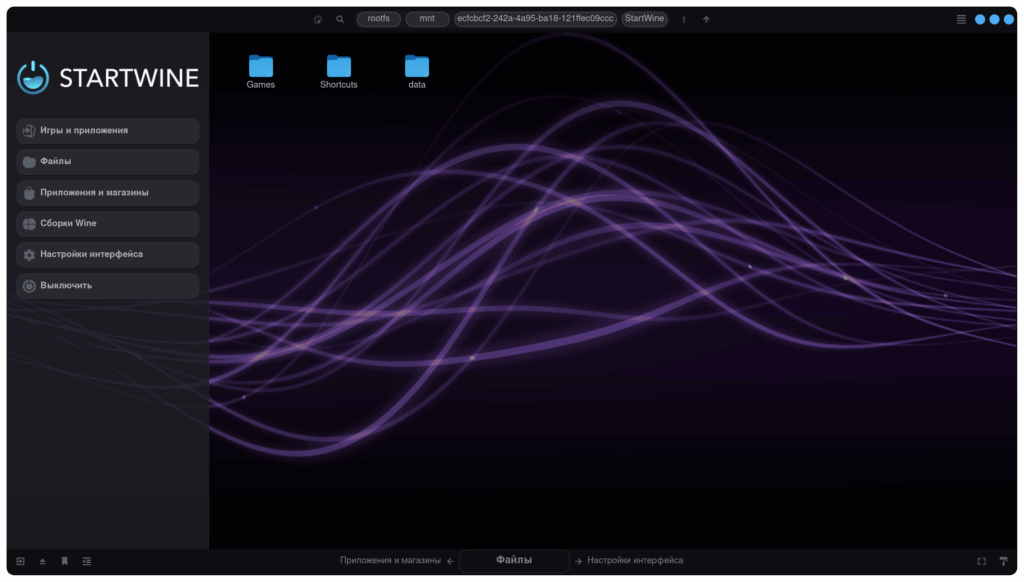Click the indented list icon in bottom bar
1024x582 pixels.
tap(87, 561)
